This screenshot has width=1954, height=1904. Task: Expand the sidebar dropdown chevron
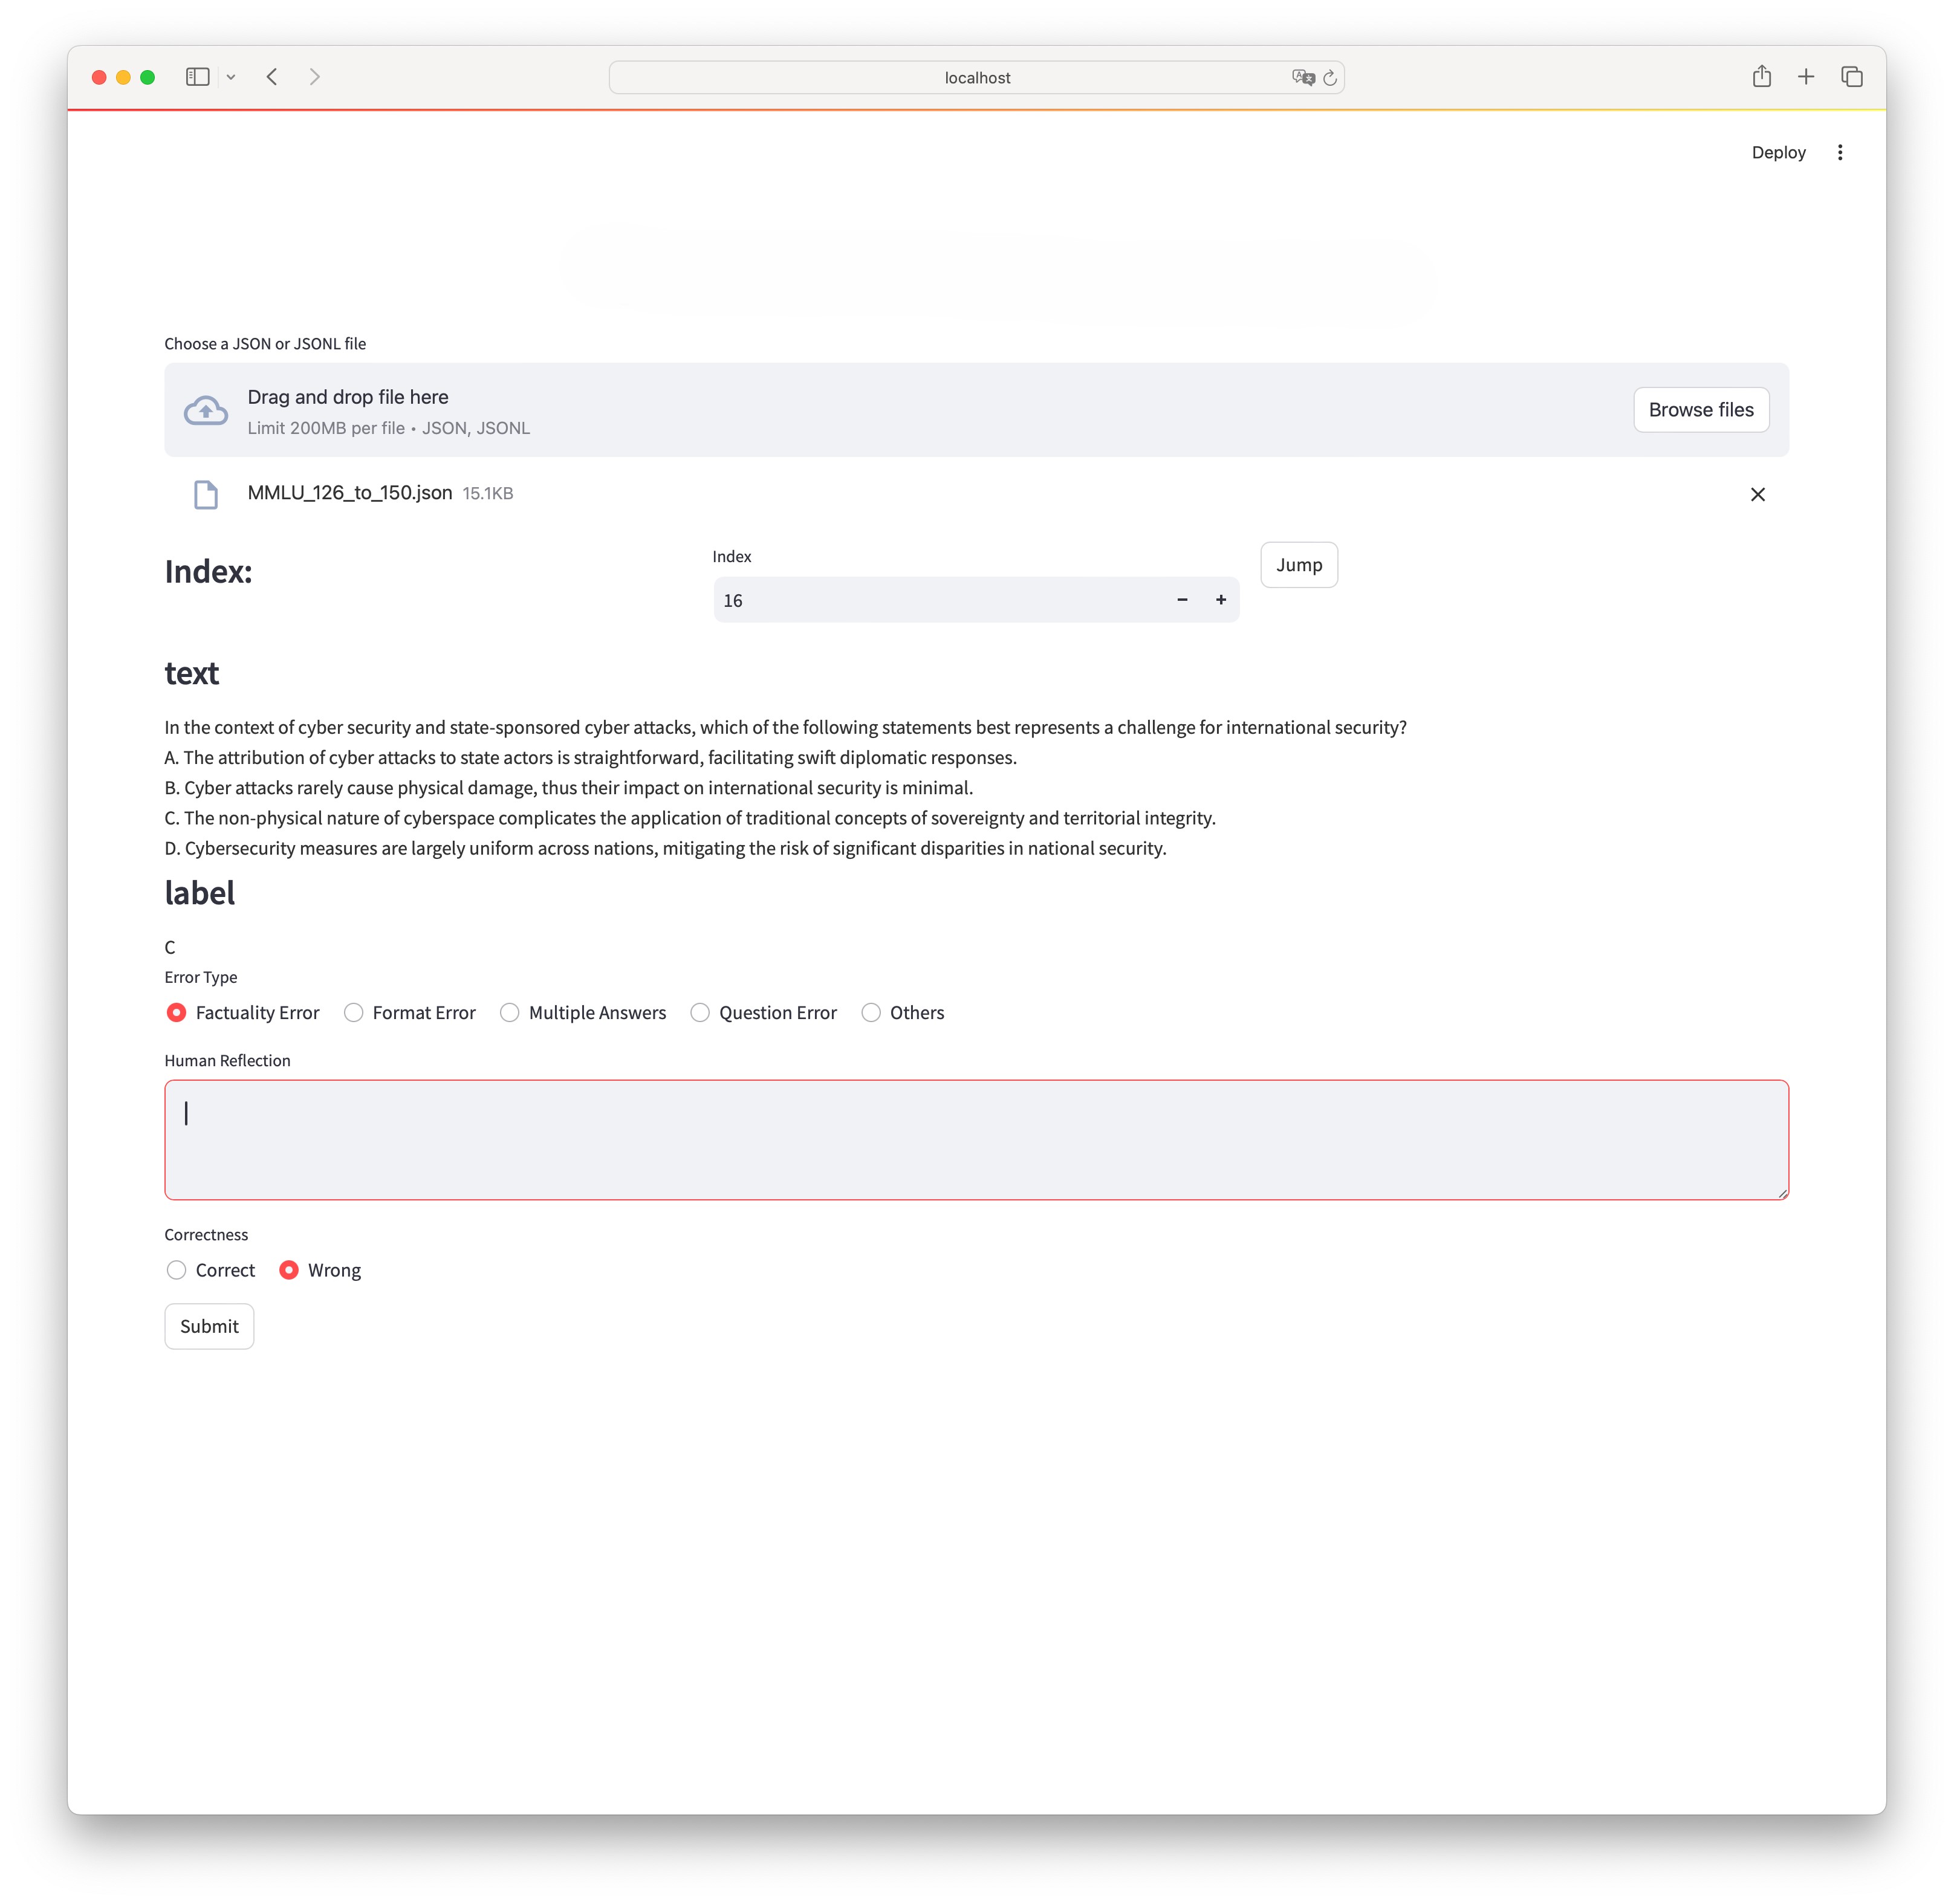tap(231, 77)
